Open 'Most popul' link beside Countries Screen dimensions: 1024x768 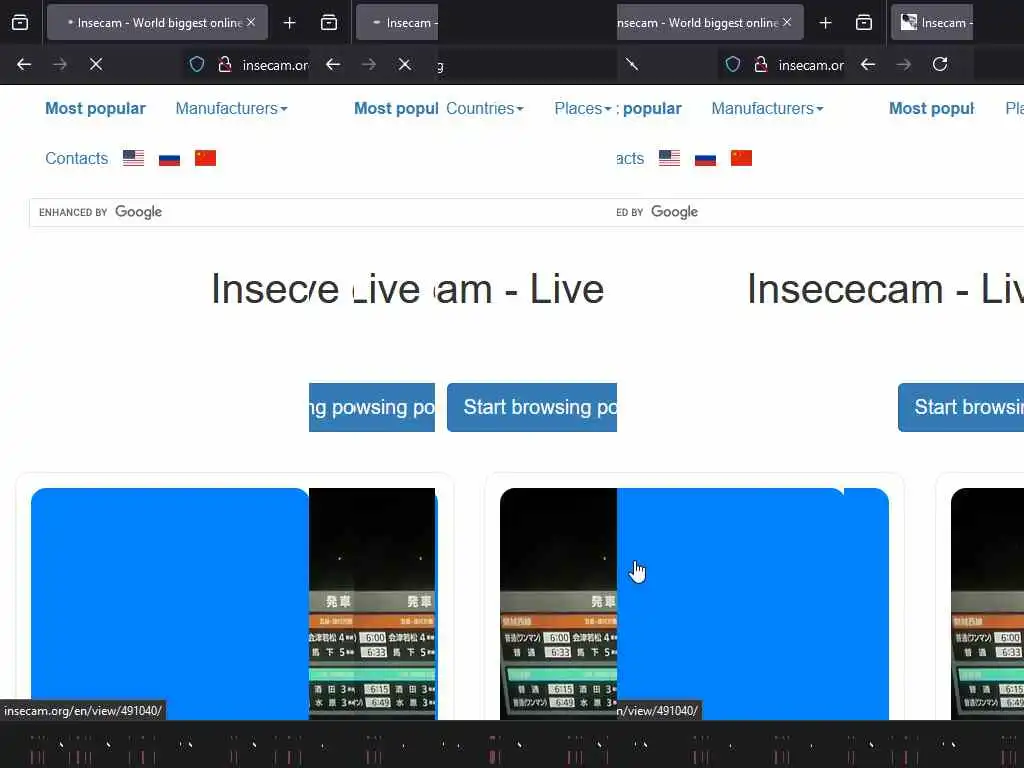click(x=396, y=108)
